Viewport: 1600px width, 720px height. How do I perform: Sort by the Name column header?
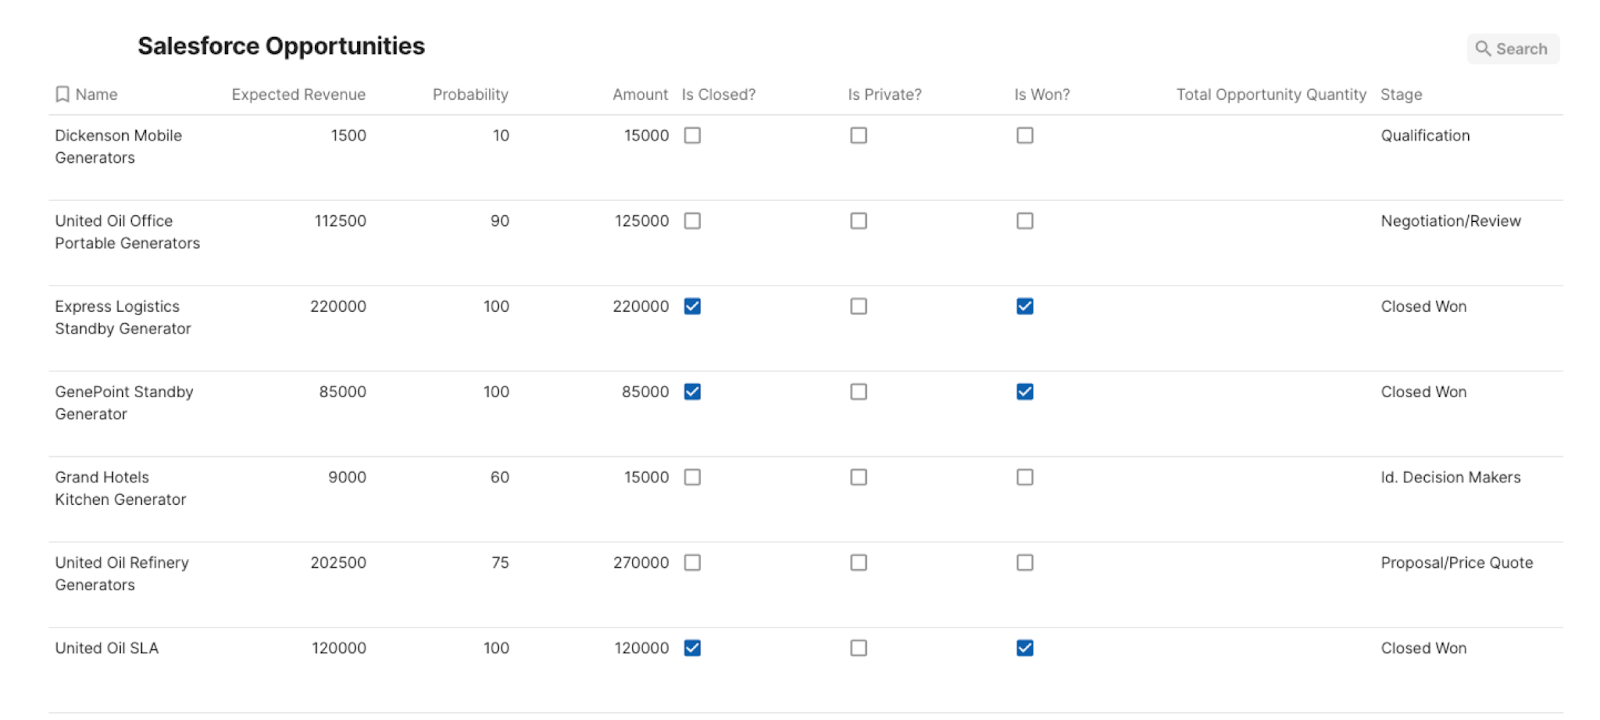point(96,94)
